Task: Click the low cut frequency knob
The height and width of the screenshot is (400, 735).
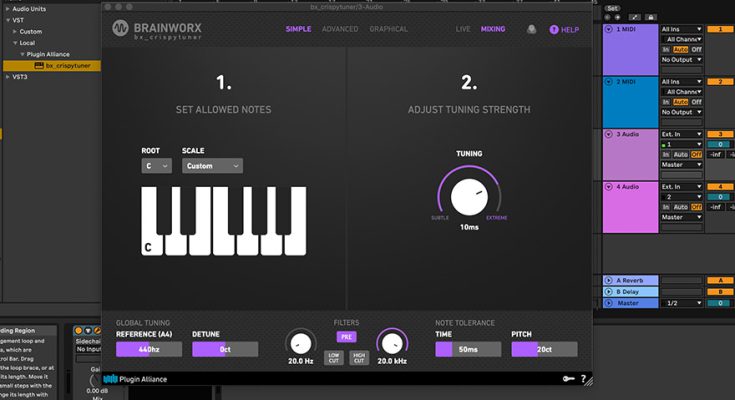Action: 300,340
